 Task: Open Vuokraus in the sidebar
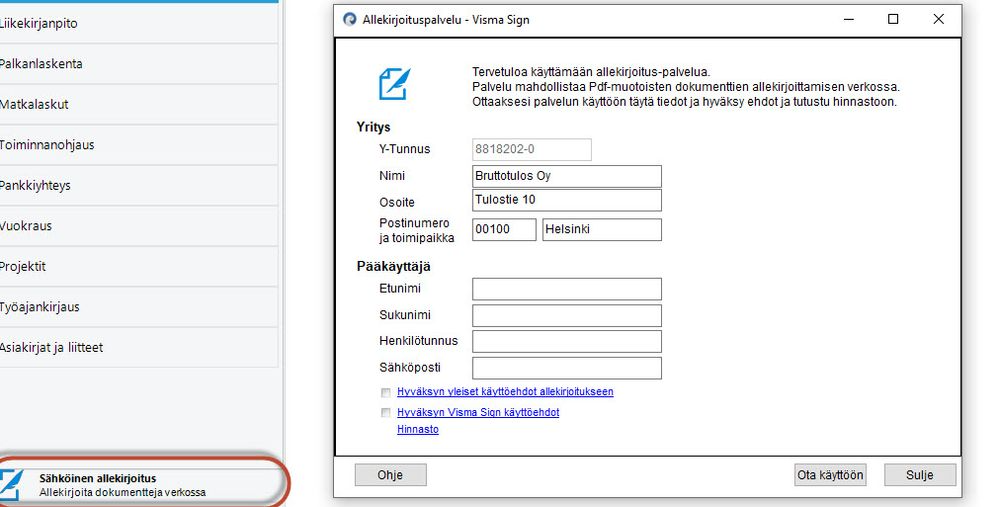138,225
